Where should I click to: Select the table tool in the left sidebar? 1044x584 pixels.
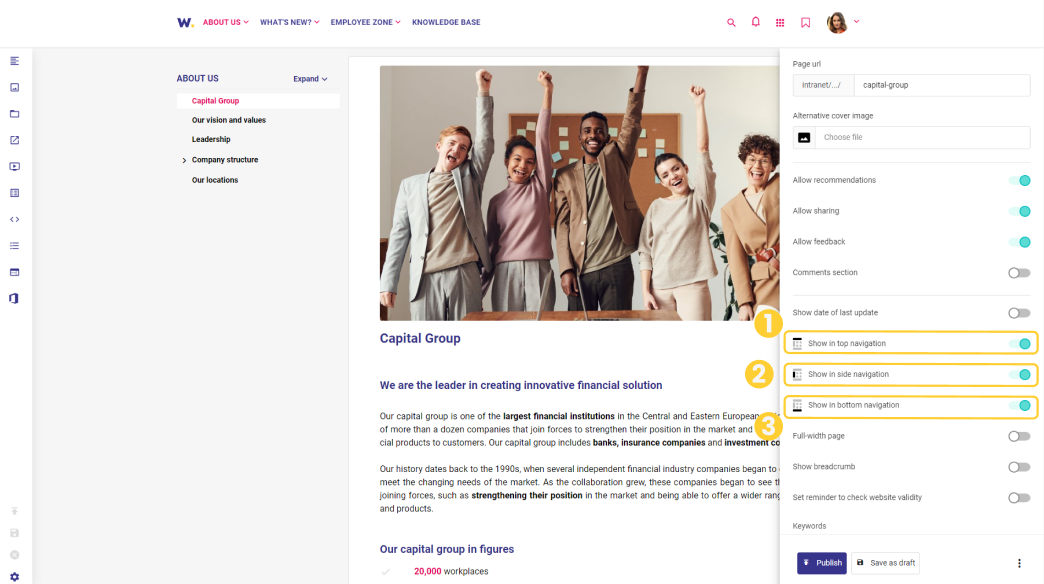tap(15, 193)
